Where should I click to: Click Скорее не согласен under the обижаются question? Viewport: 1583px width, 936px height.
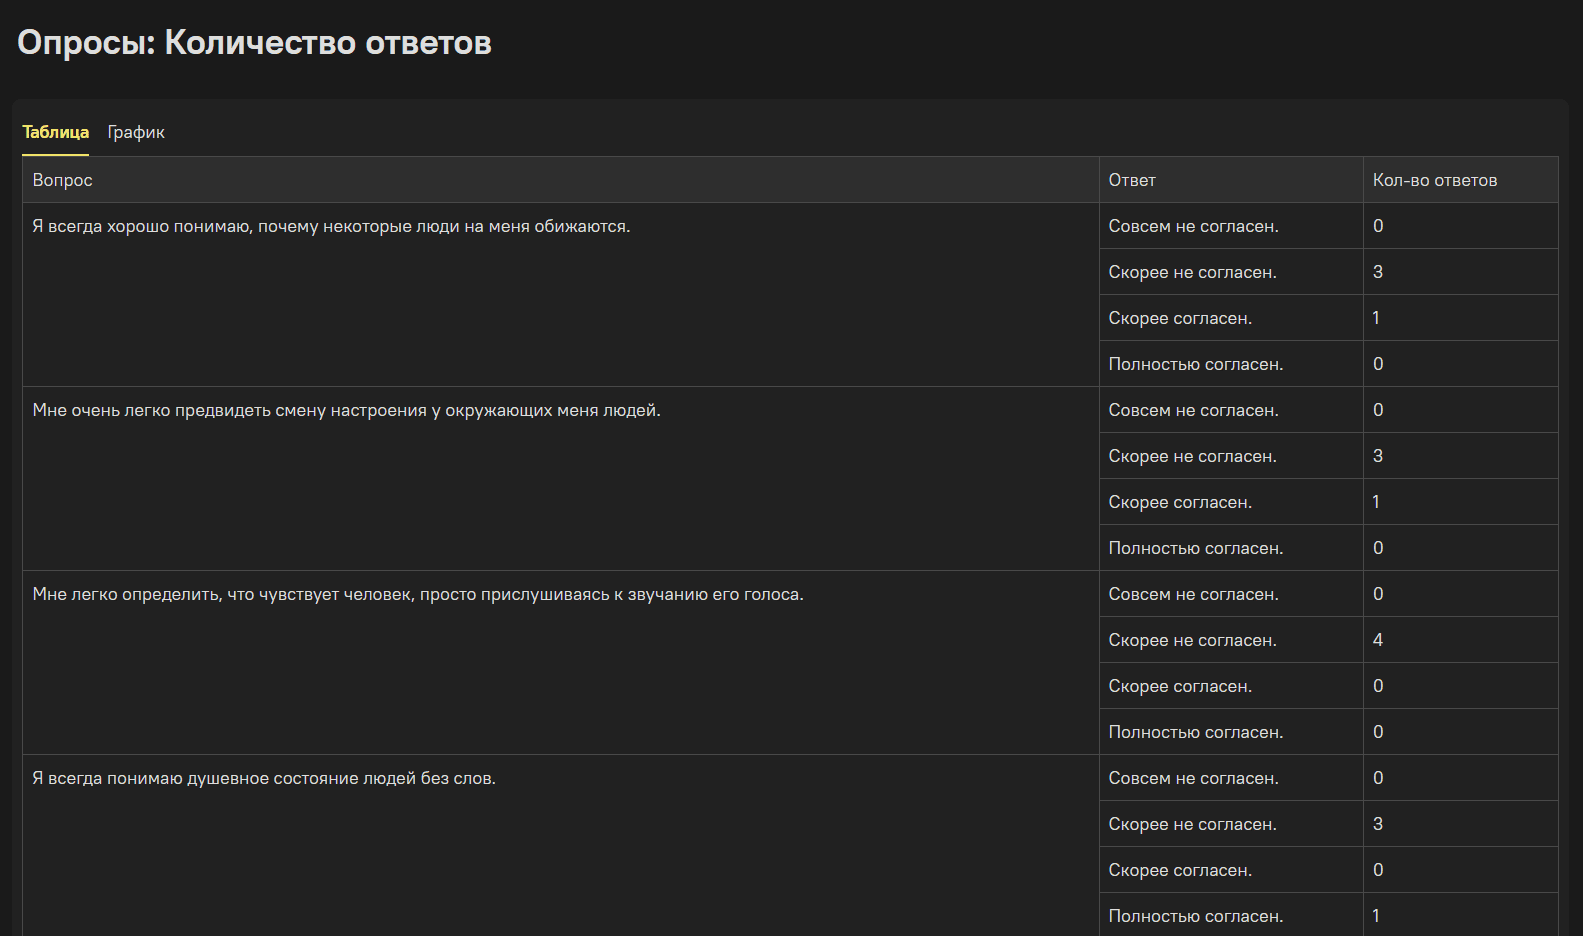pos(1192,272)
